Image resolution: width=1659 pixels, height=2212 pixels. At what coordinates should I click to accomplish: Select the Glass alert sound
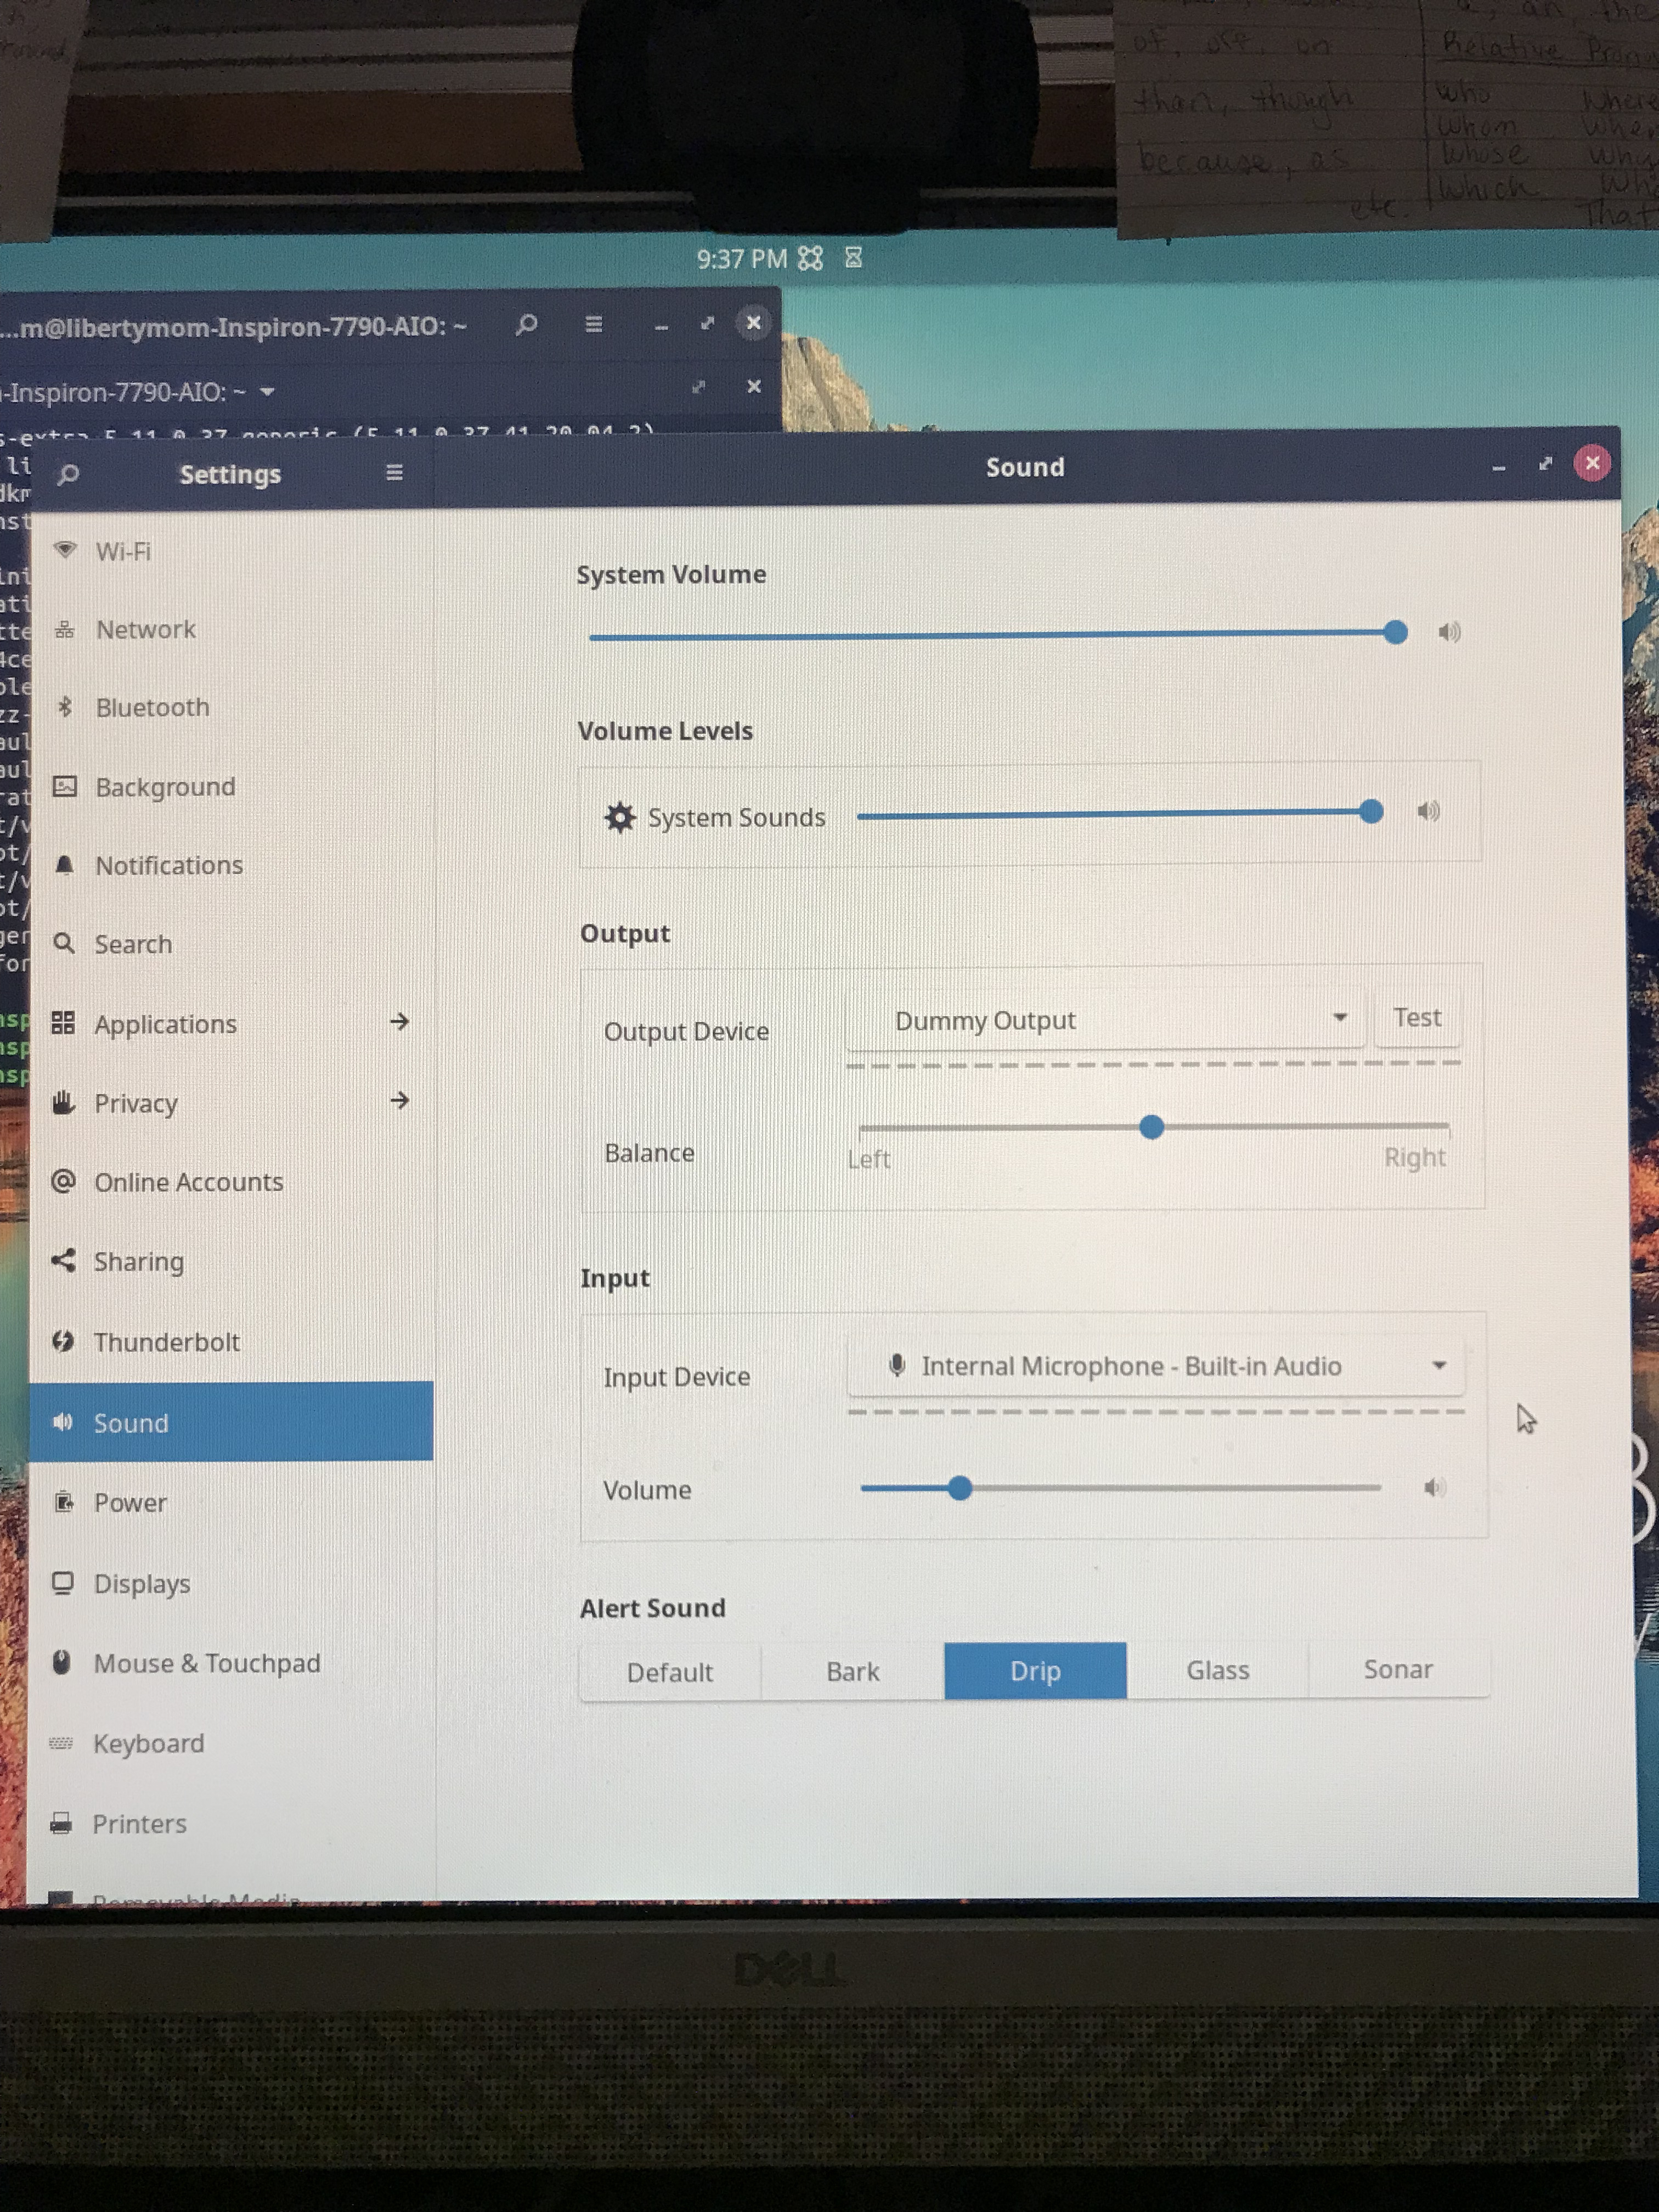pos(1217,1669)
